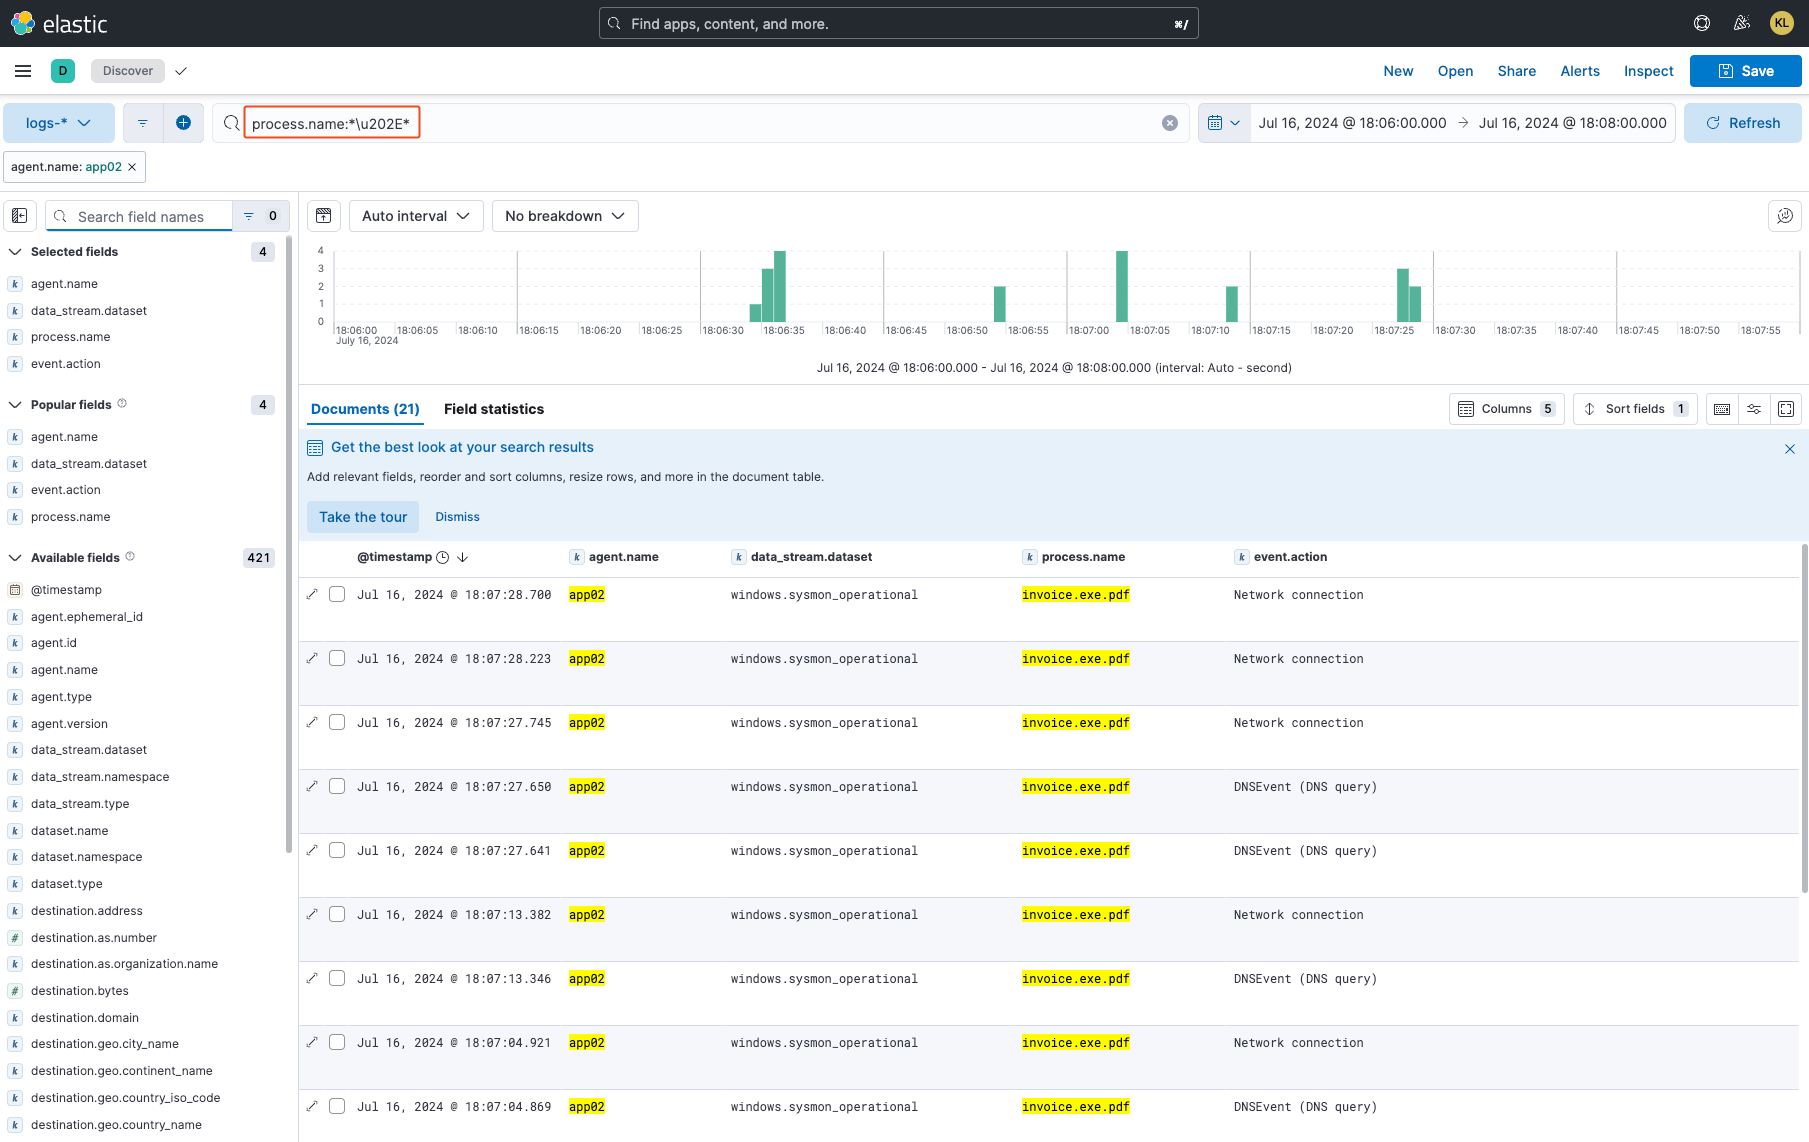Hide the chart using the chart toggle icon
The width and height of the screenshot is (1809, 1142).
324,216
